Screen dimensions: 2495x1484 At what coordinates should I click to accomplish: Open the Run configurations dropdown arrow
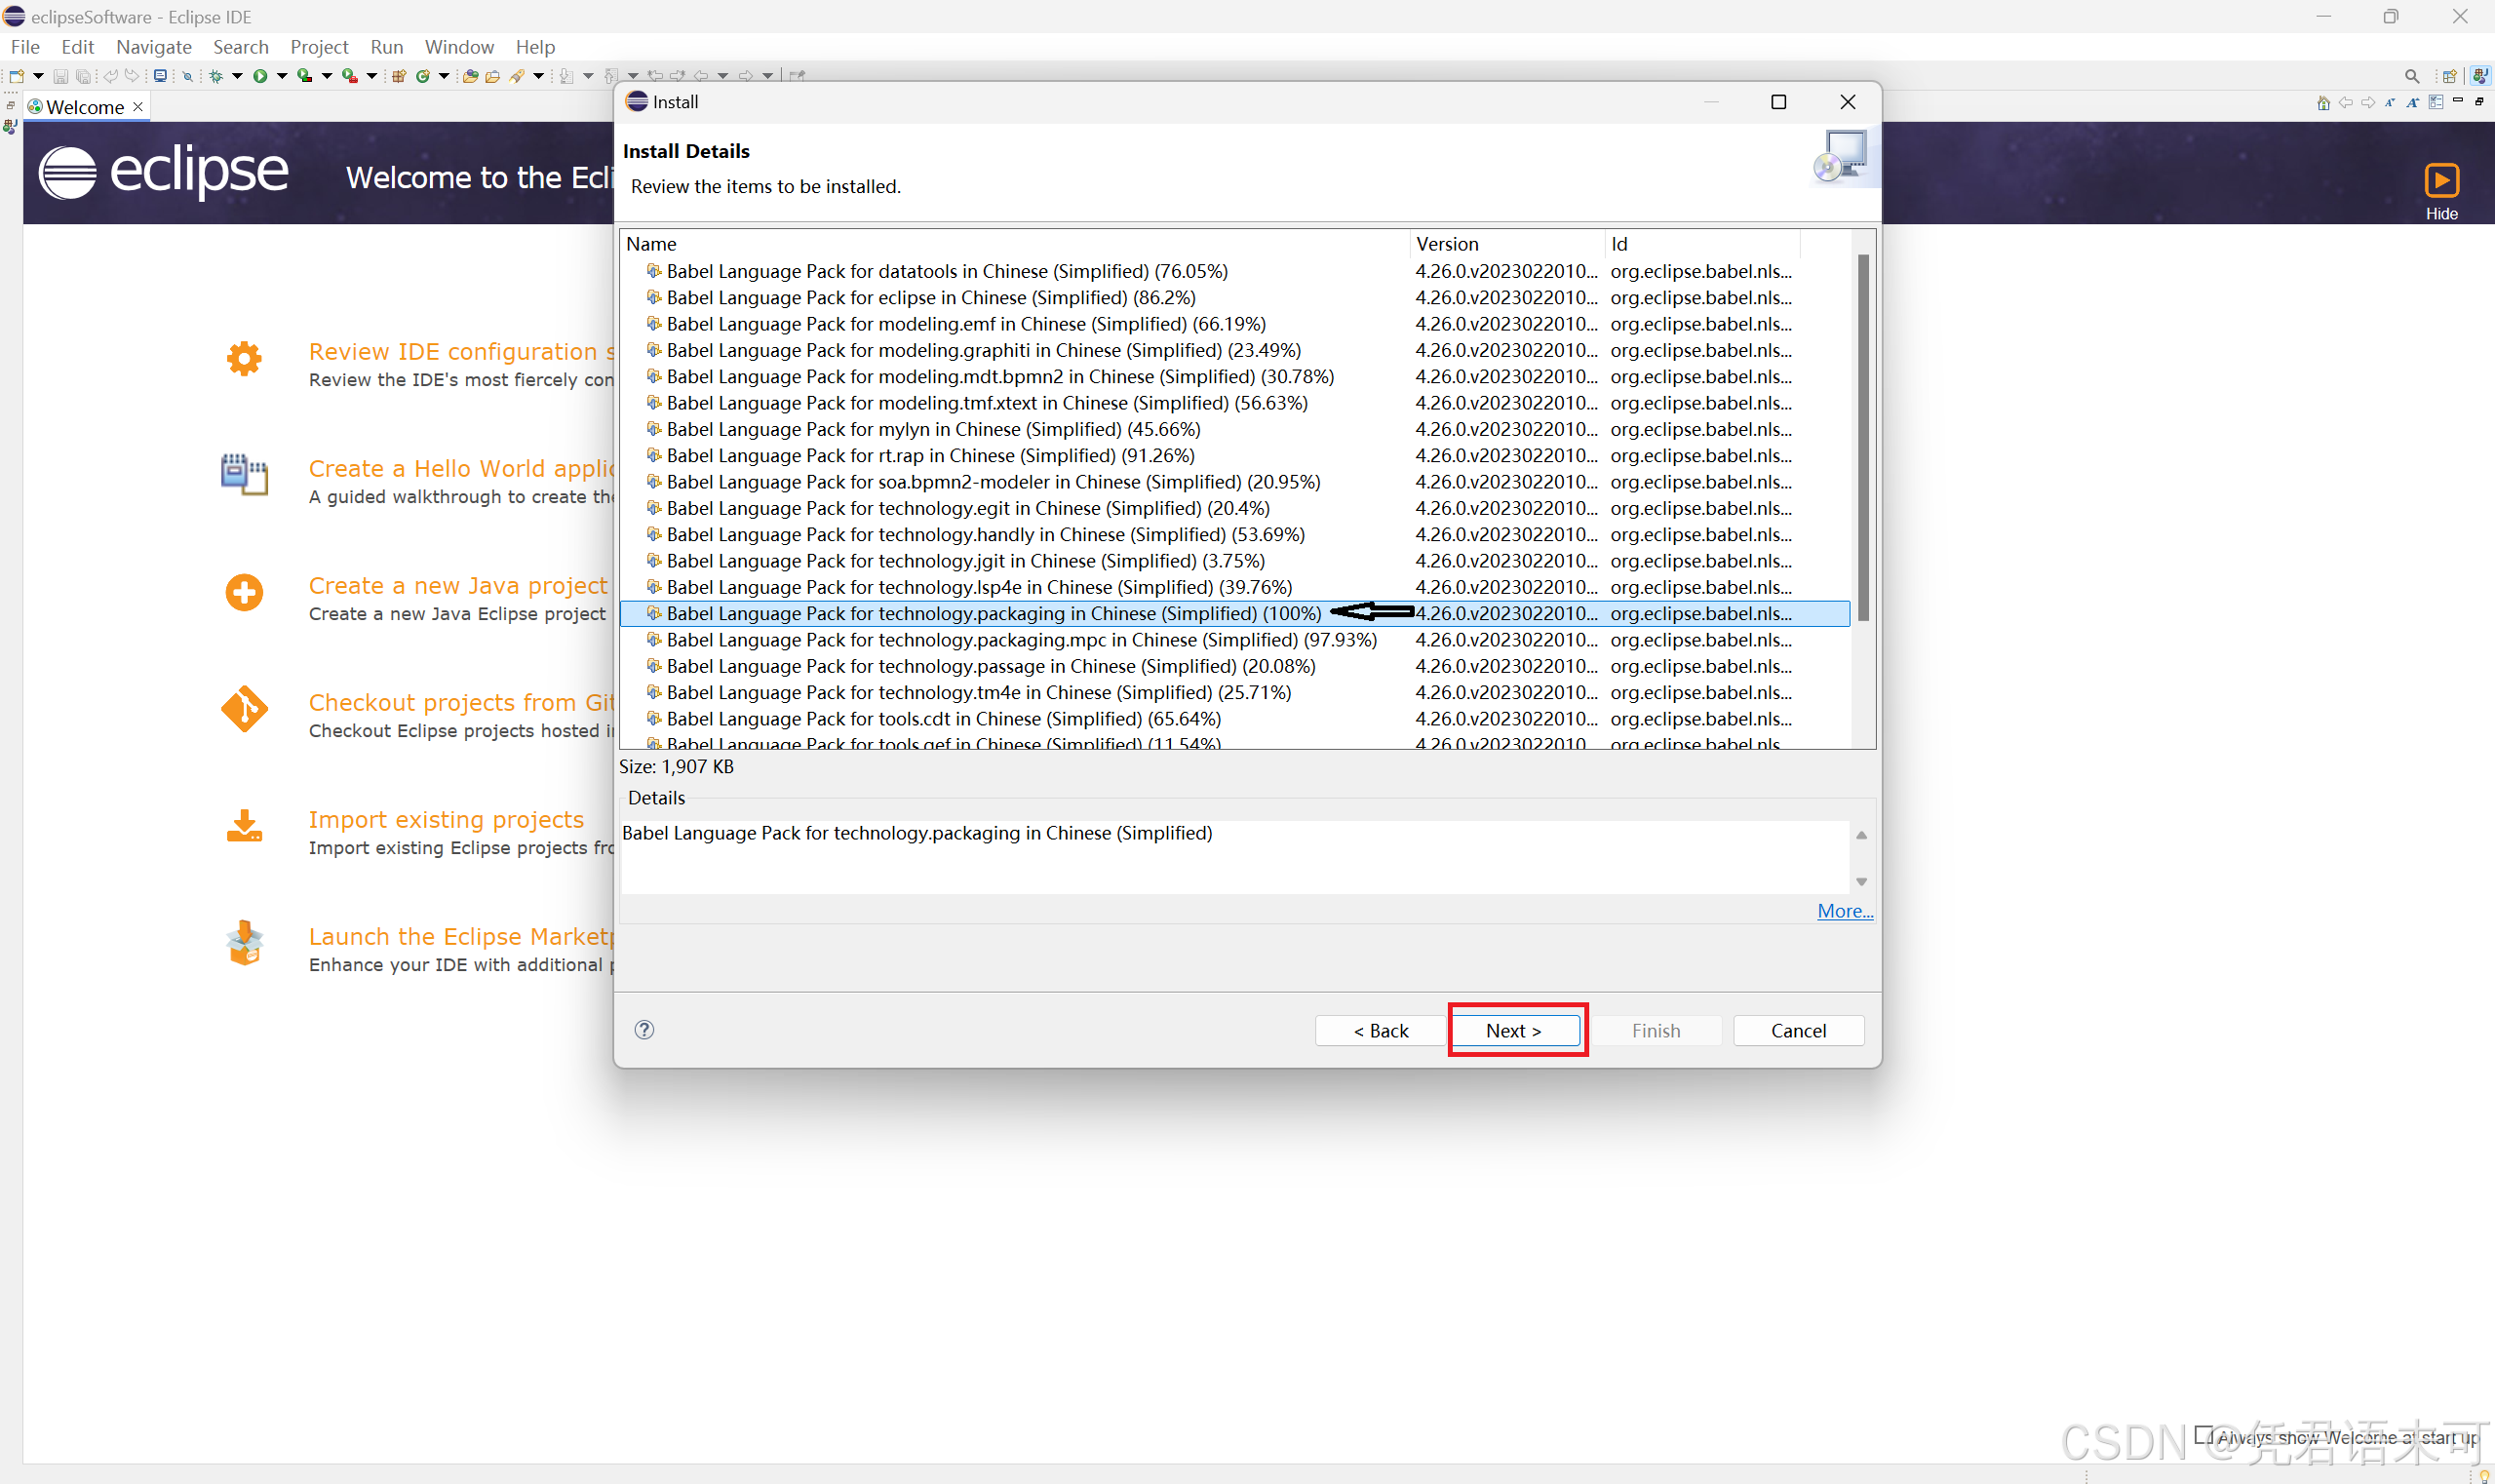point(282,76)
